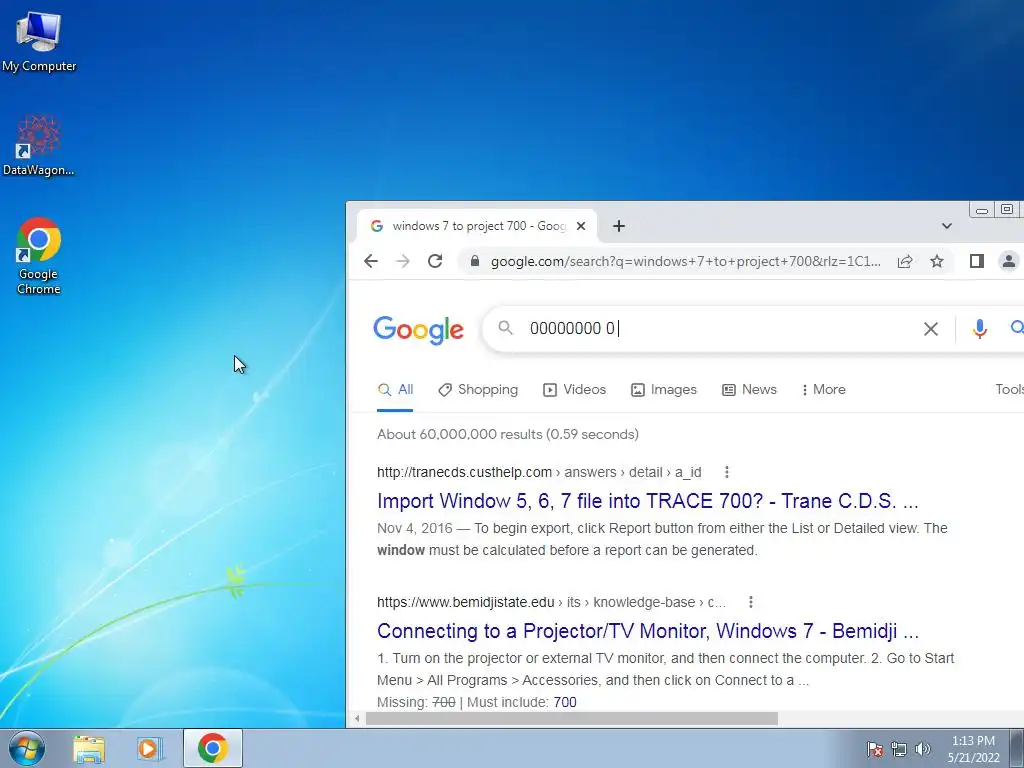This screenshot has height=768, width=1024.
Task: Click the horizontal scrollbar left arrow
Action: pyautogui.click(x=357, y=719)
